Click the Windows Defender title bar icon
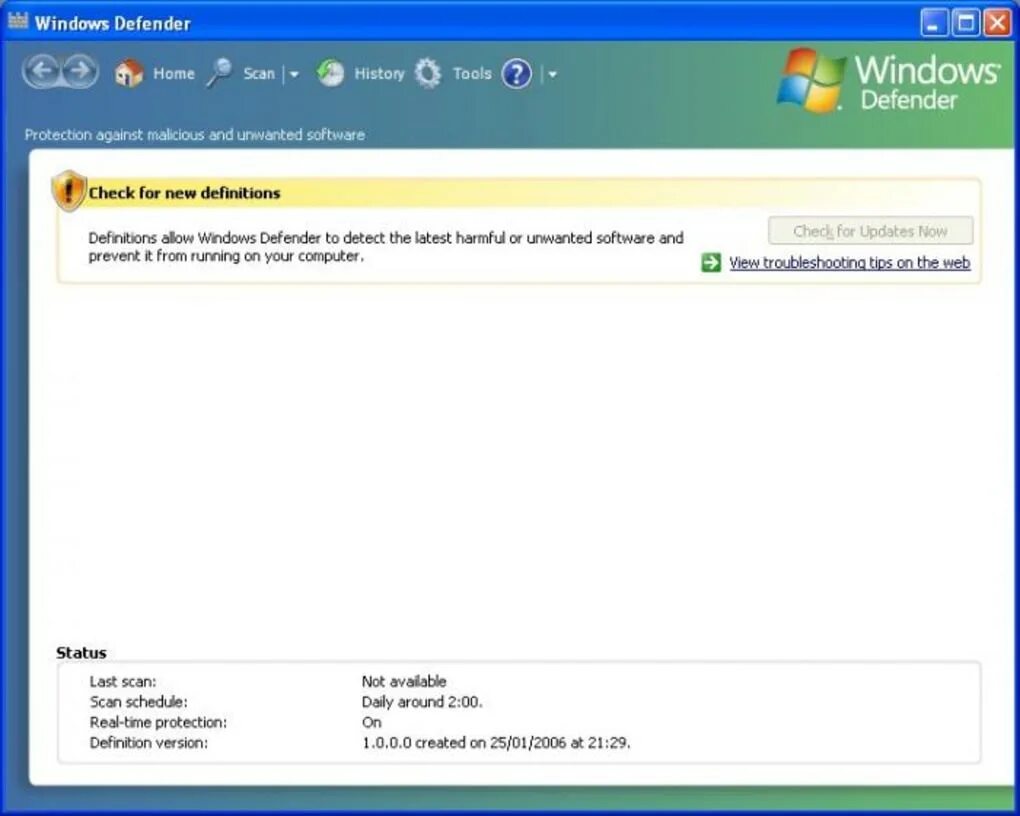Image resolution: width=1020 pixels, height=816 pixels. (x=18, y=21)
